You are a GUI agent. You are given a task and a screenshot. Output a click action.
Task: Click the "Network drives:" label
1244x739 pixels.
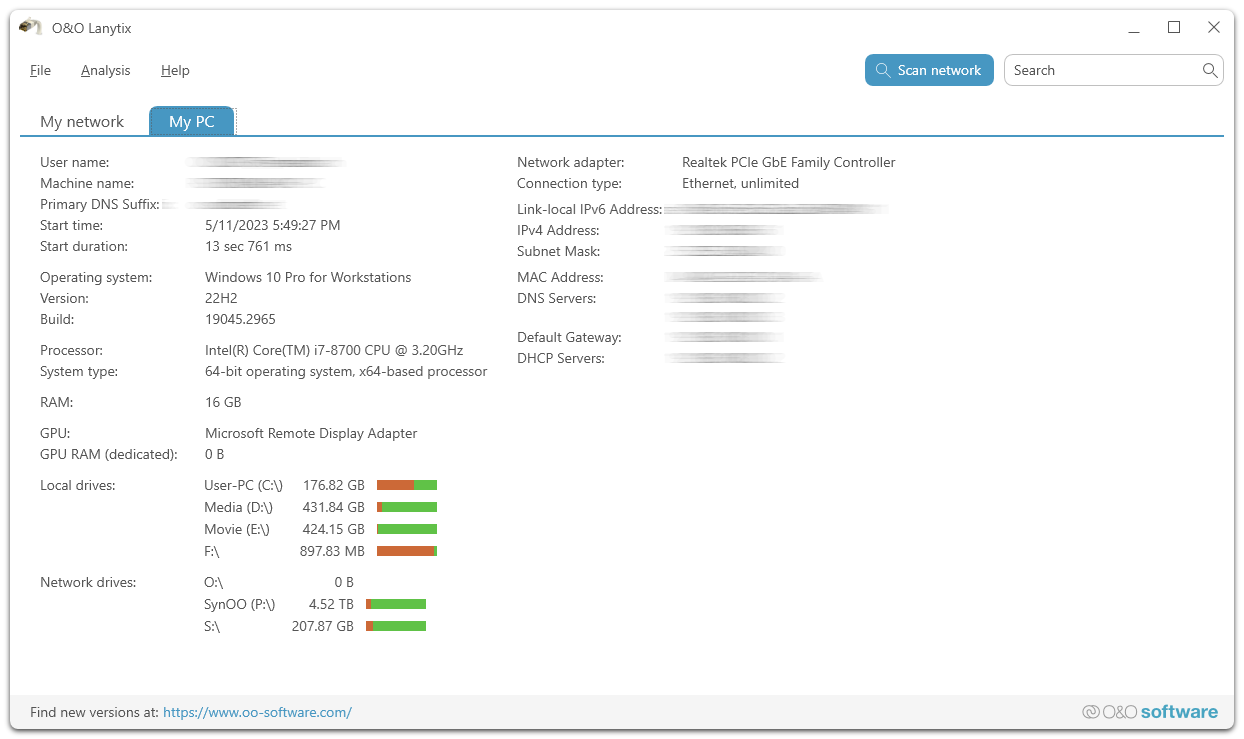pos(88,582)
